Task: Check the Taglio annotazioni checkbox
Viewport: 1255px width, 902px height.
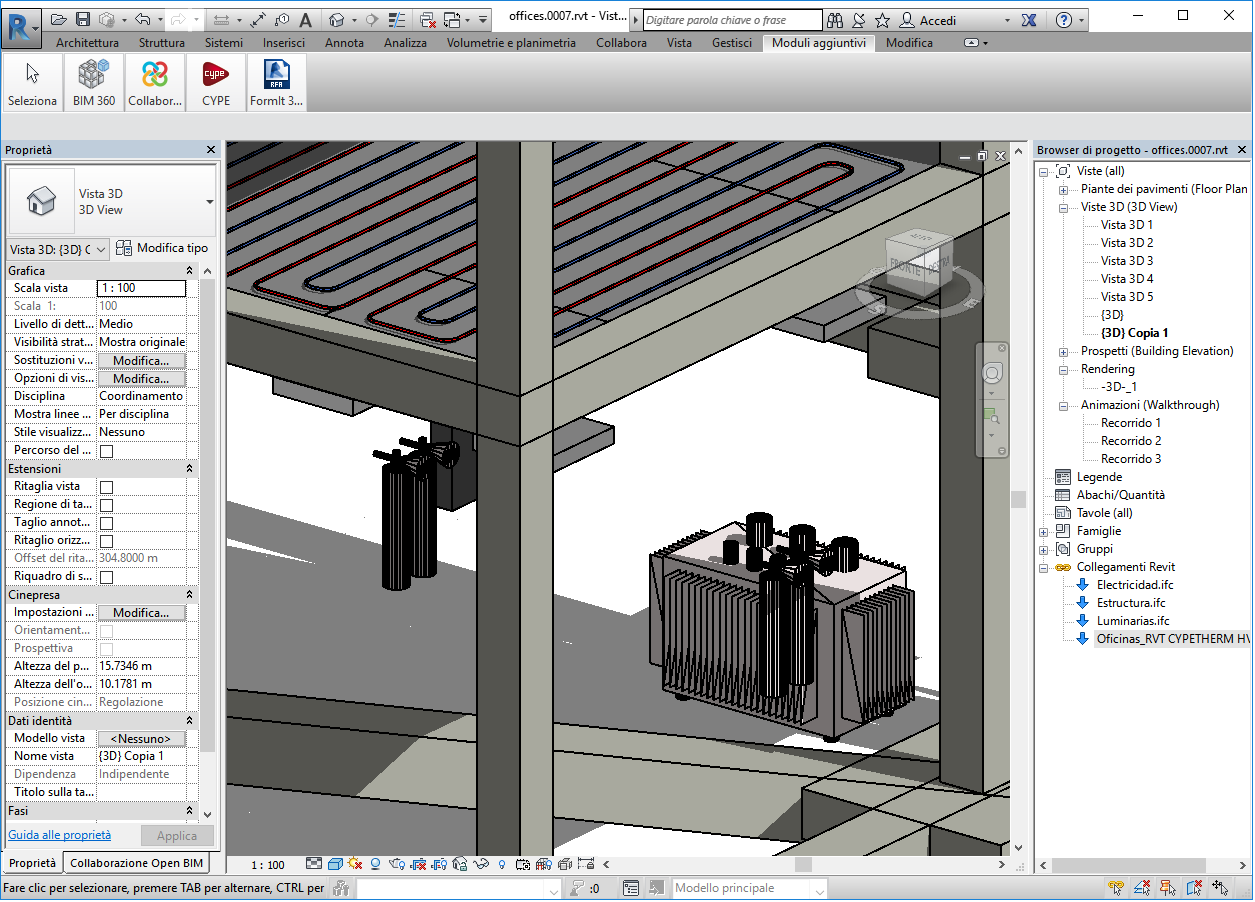Action: [106, 523]
